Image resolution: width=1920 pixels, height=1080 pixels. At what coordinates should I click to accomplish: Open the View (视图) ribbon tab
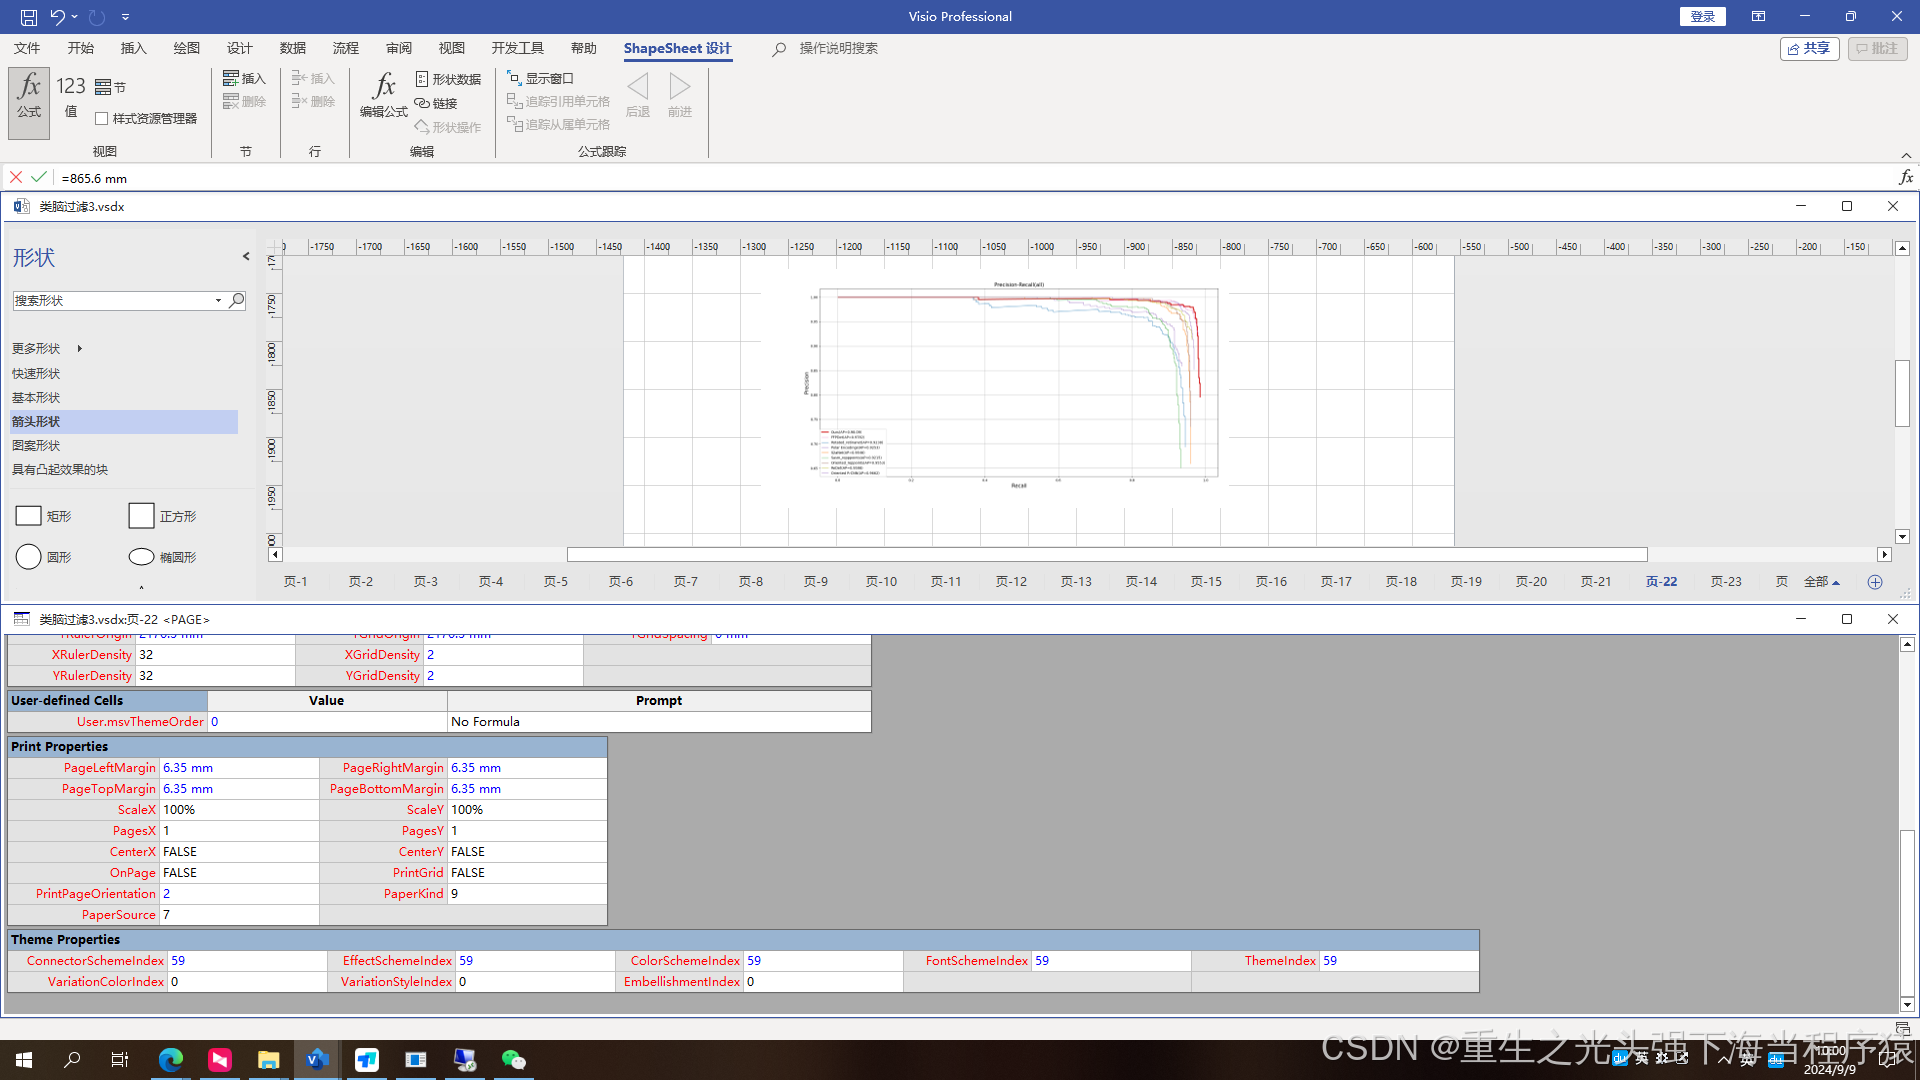click(x=451, y=48)
